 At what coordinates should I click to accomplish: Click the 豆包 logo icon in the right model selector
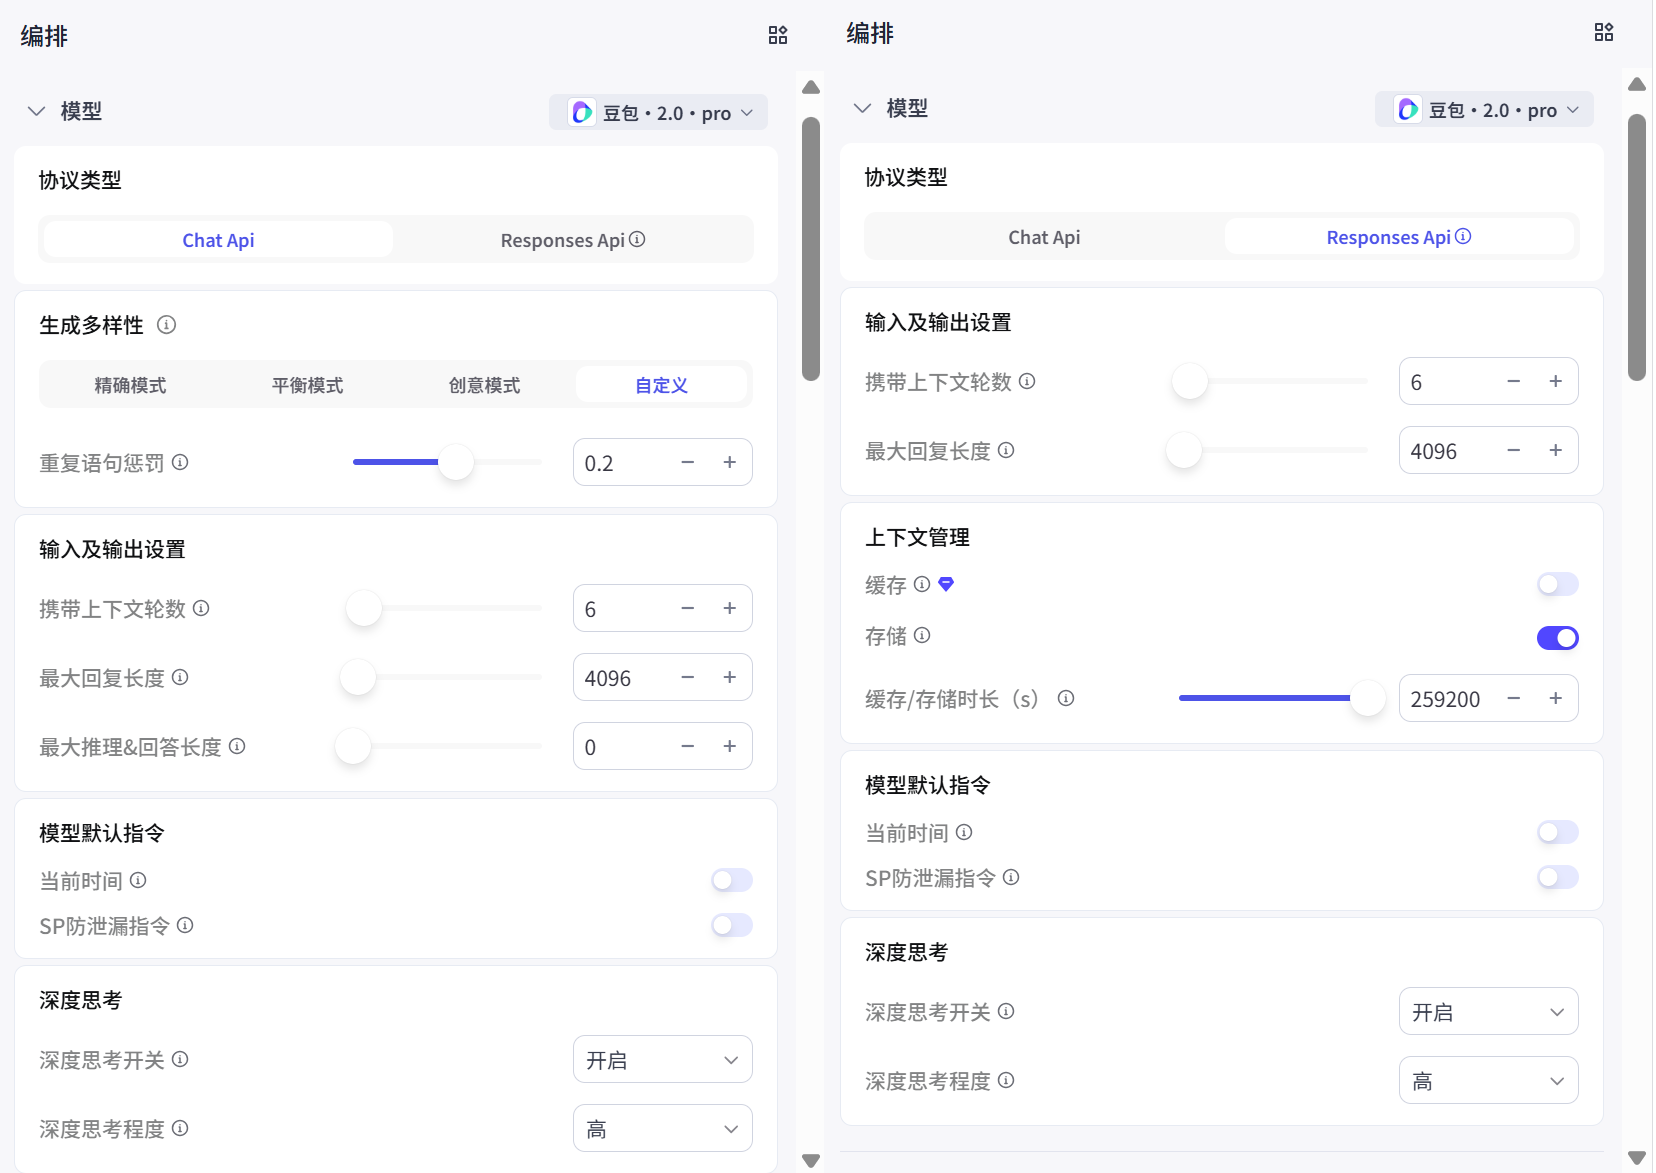(x=1408, y=109)
